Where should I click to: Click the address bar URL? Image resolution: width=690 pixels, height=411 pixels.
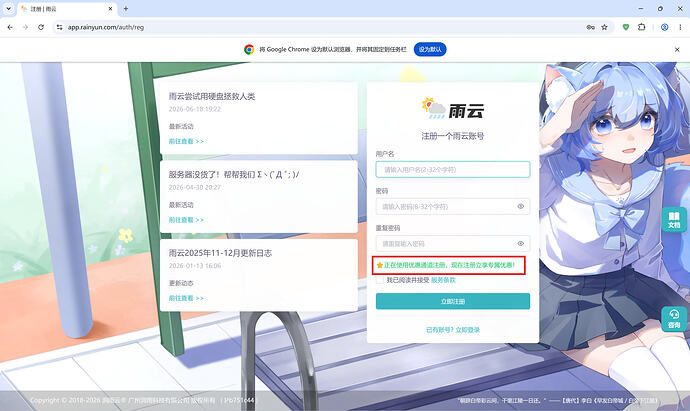coord(106,27)
